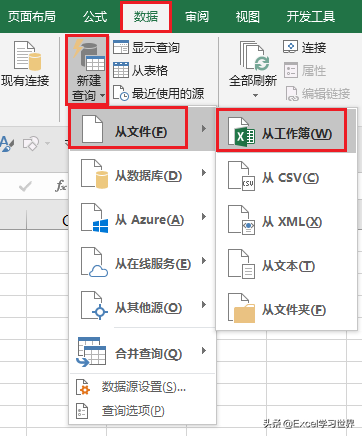Image resolution: width=362 pixels, height=436 pixels.
Task: Expand the 从其他源 submenu arrow
Action: point(204,305)
